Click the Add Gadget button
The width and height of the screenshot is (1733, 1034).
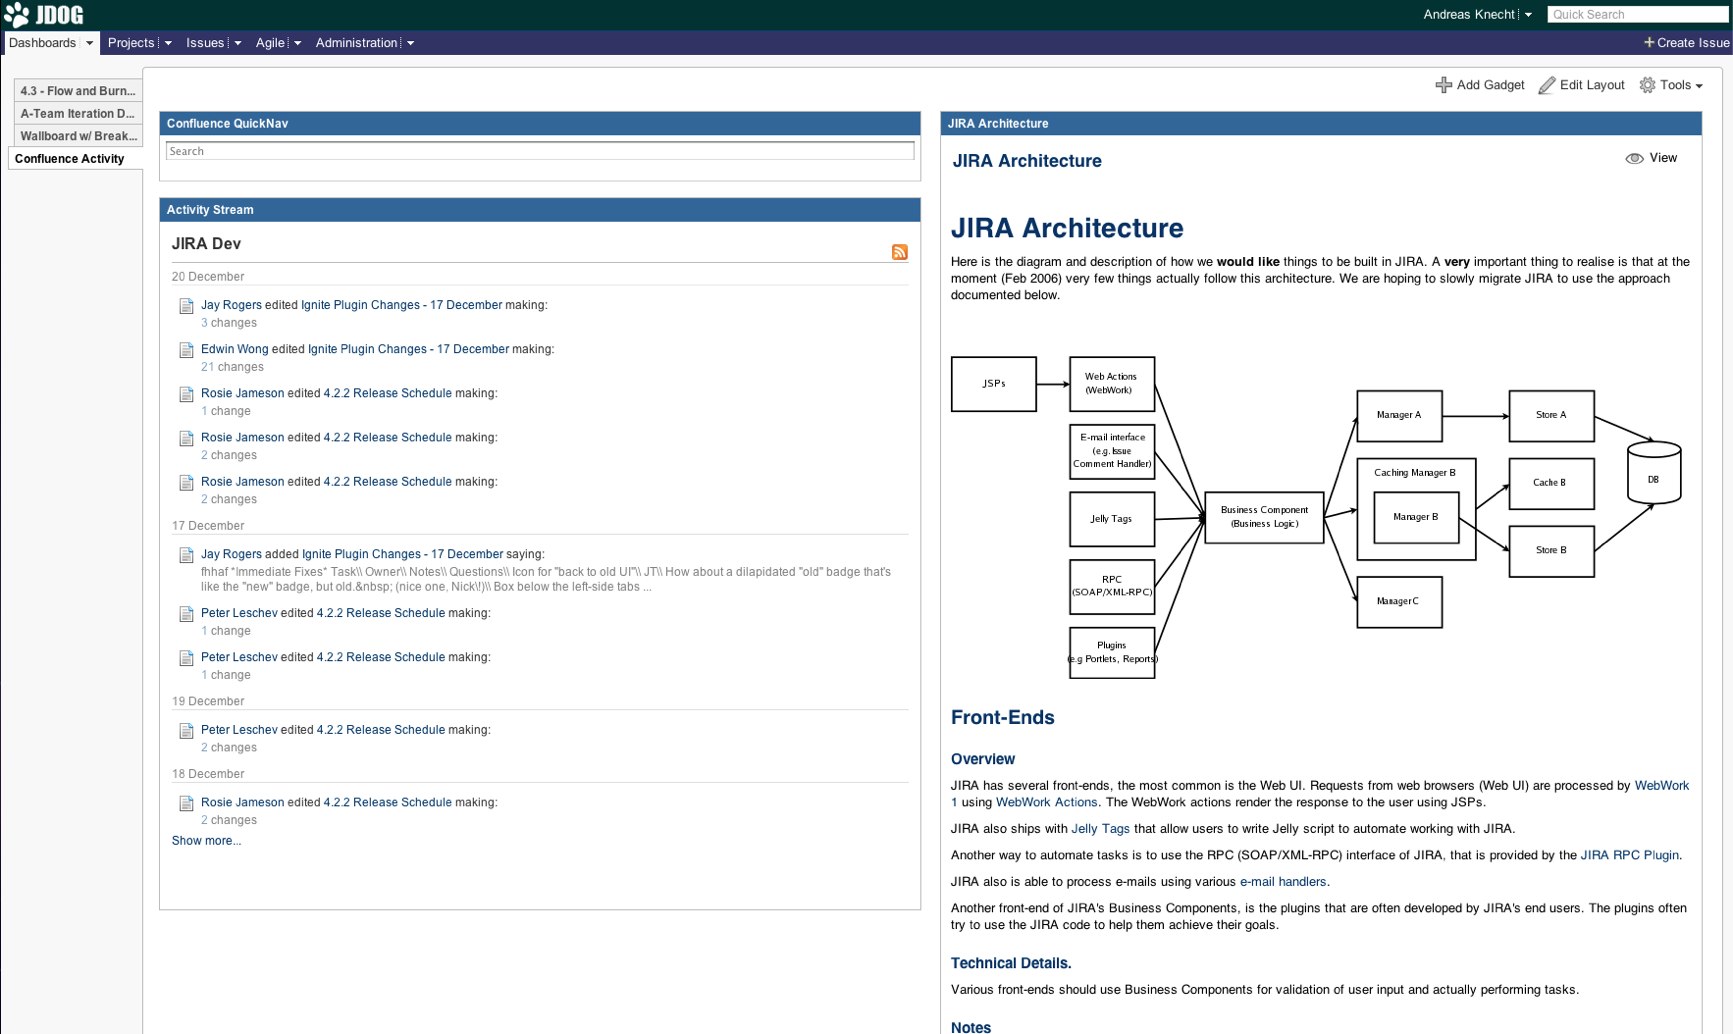coord(1480,85)
